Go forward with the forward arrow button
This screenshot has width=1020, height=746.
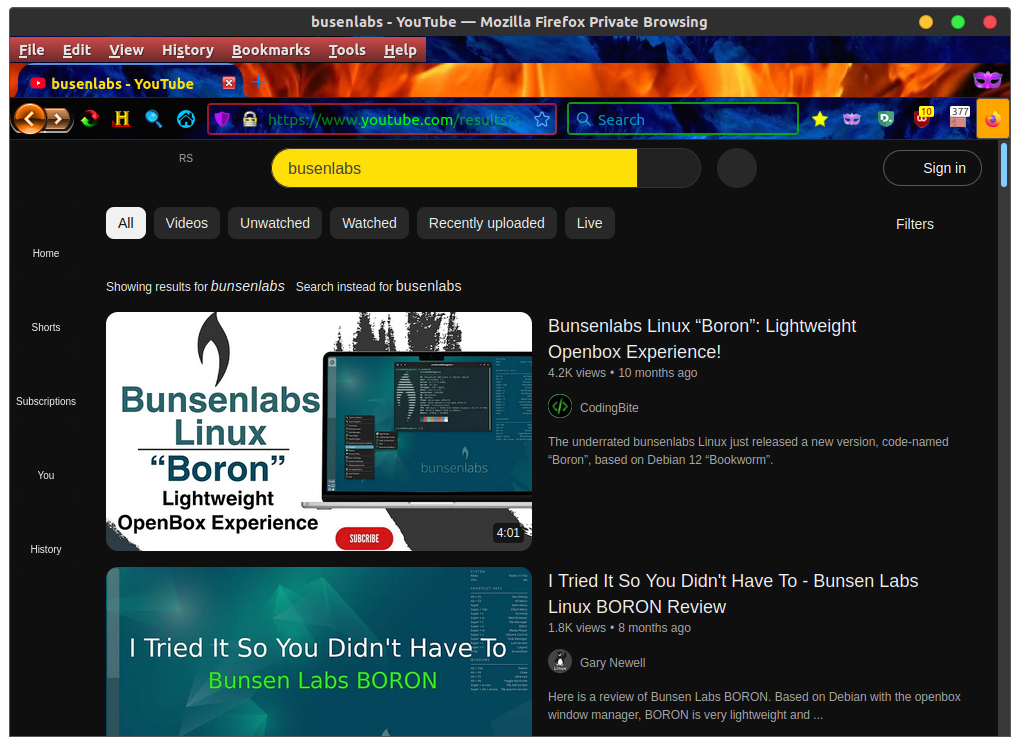pyautogui.click(x=59, y=119)
